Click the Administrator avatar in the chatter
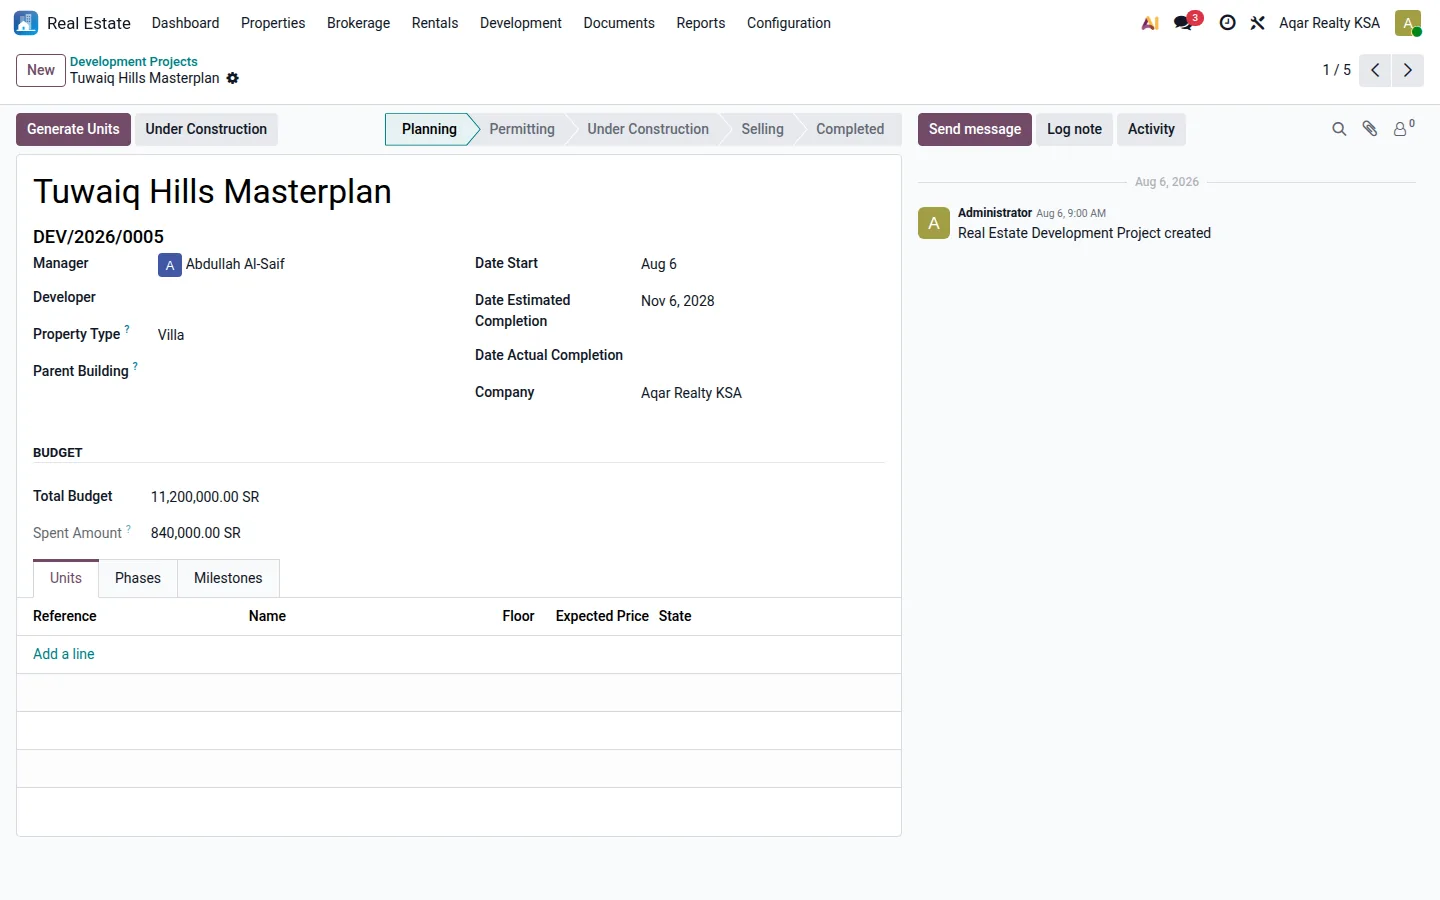The width and height of the screenshot is (1440, 900). [x=934, y=223]
